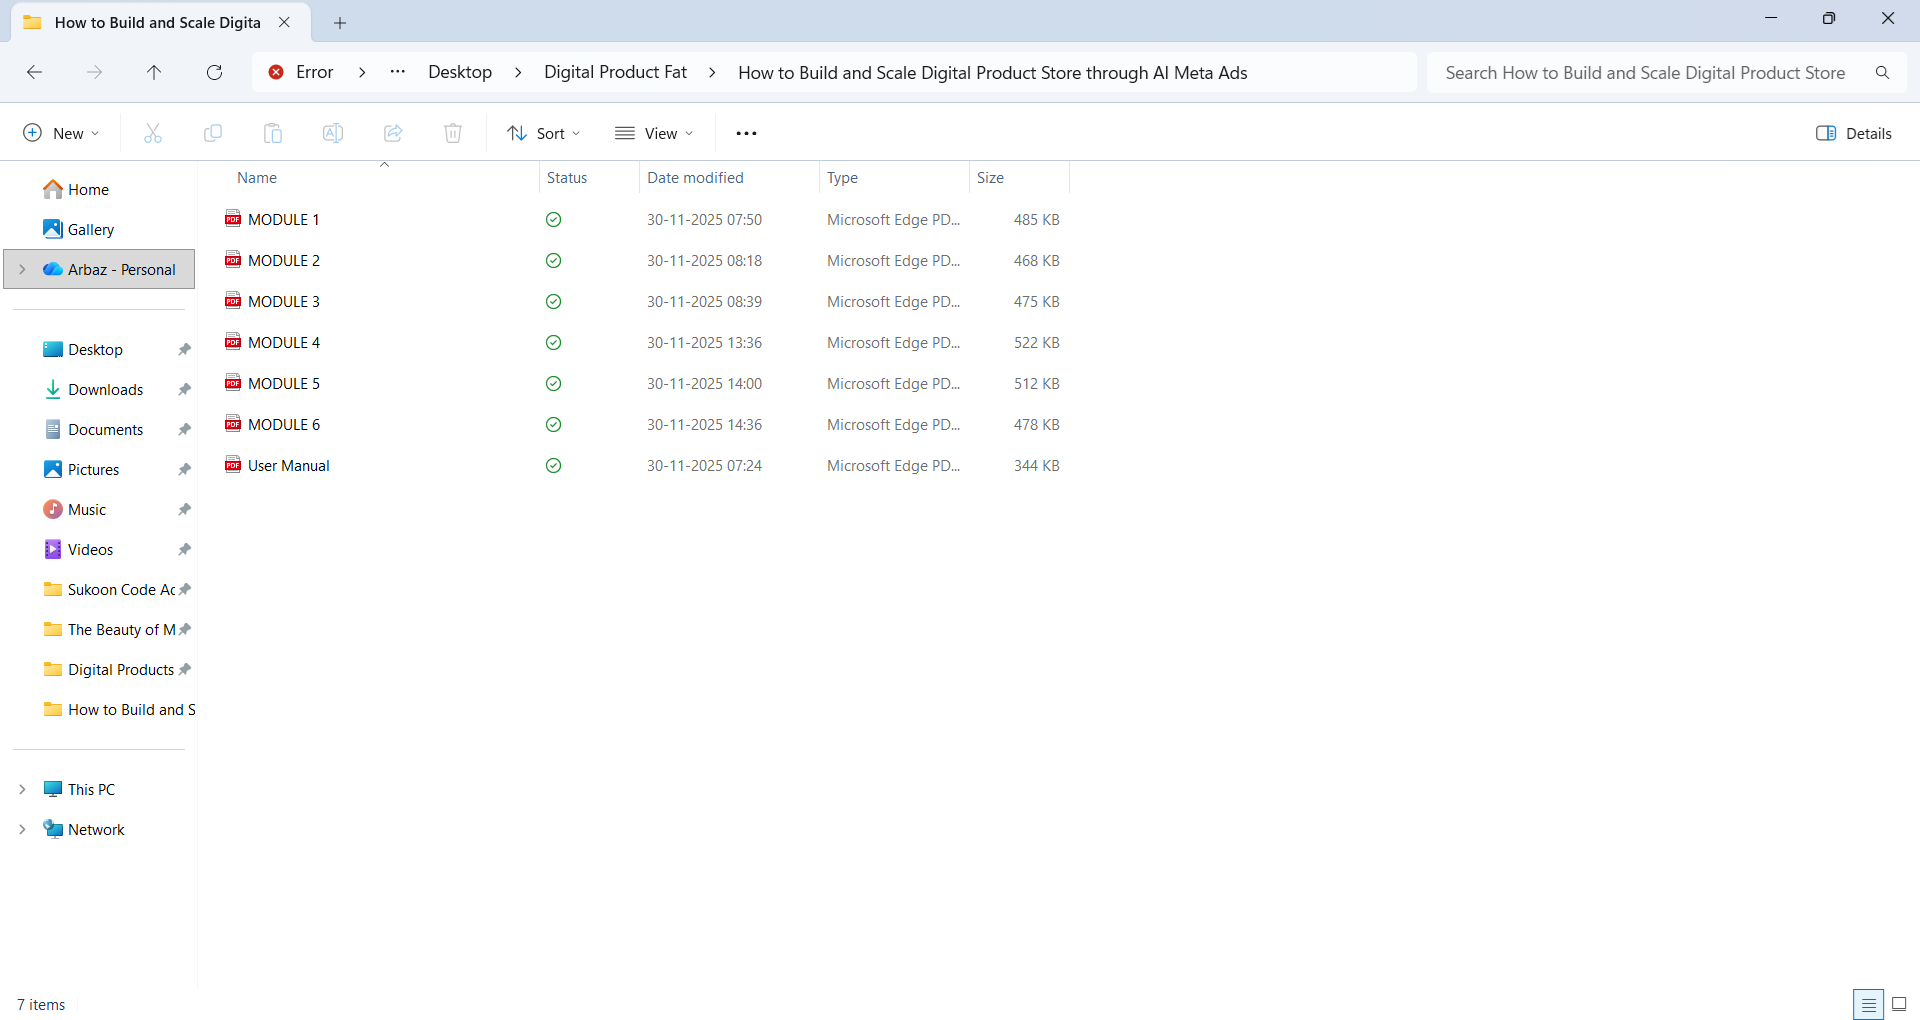
Task: Open the Sort dropdown menu
Action: click(544, 133)
